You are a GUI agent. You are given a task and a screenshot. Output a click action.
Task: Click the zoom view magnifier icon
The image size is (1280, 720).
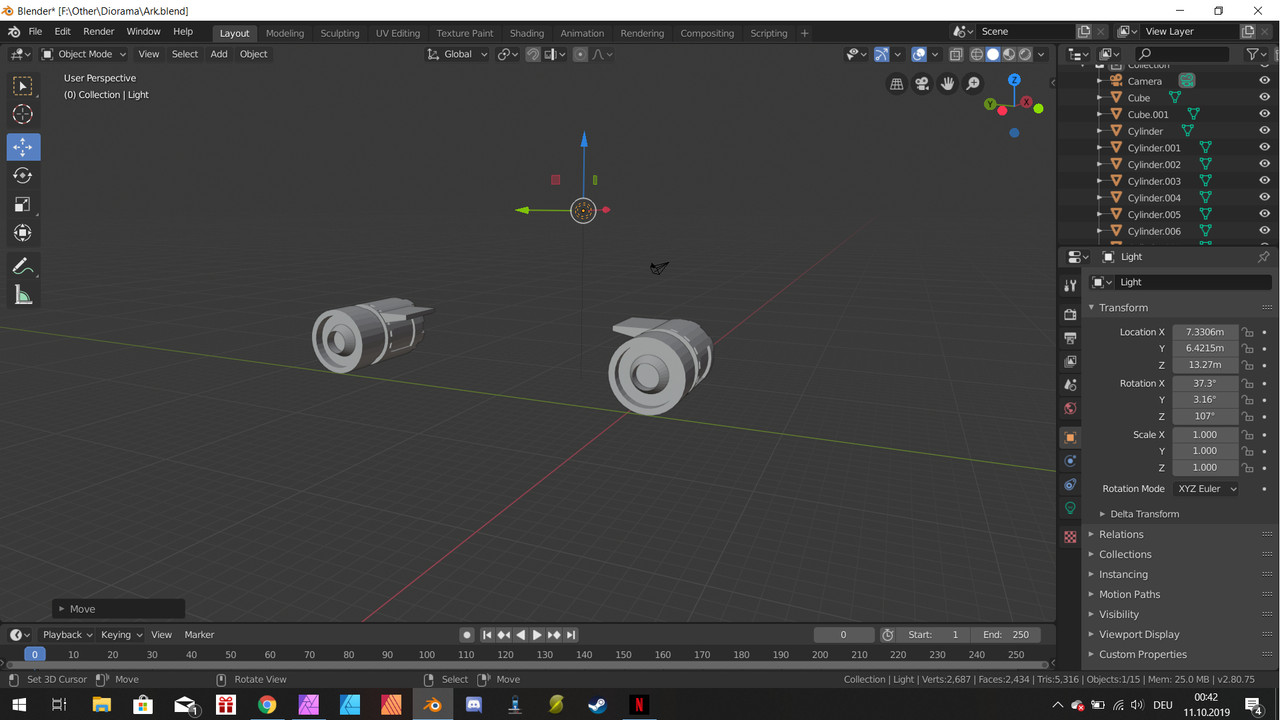[972, 84]
